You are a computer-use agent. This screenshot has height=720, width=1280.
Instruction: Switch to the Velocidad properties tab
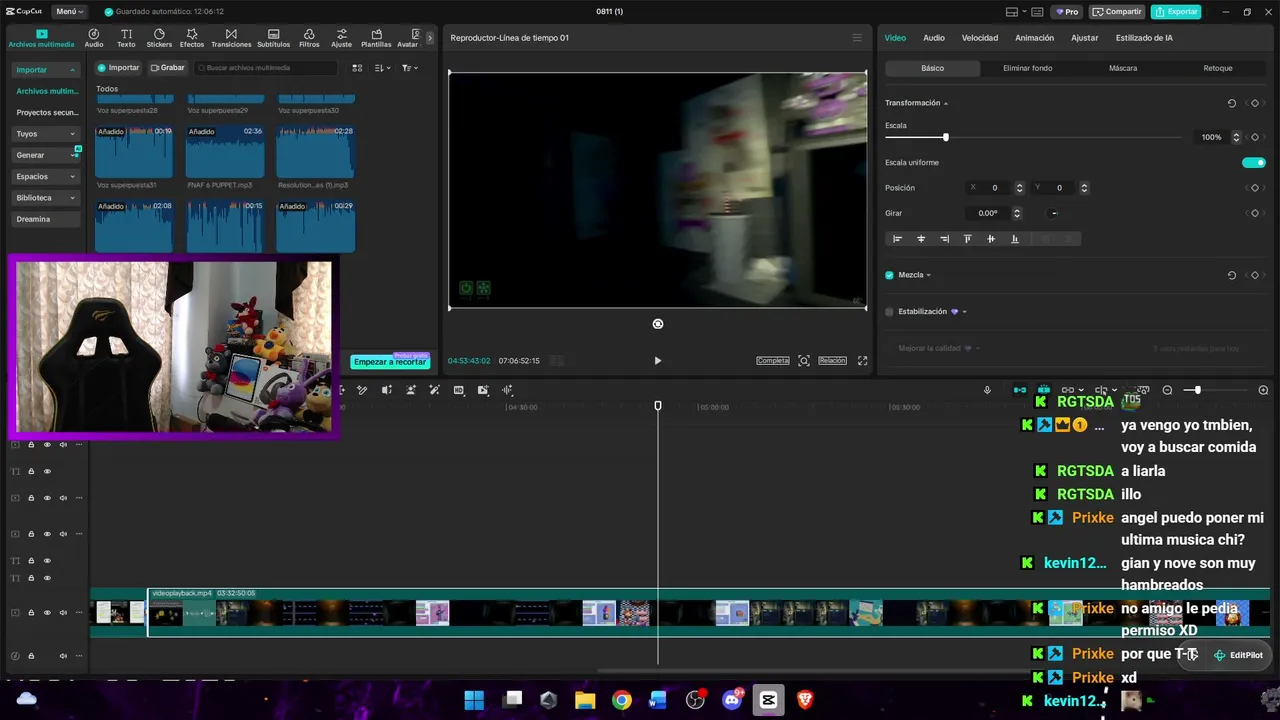980,38
